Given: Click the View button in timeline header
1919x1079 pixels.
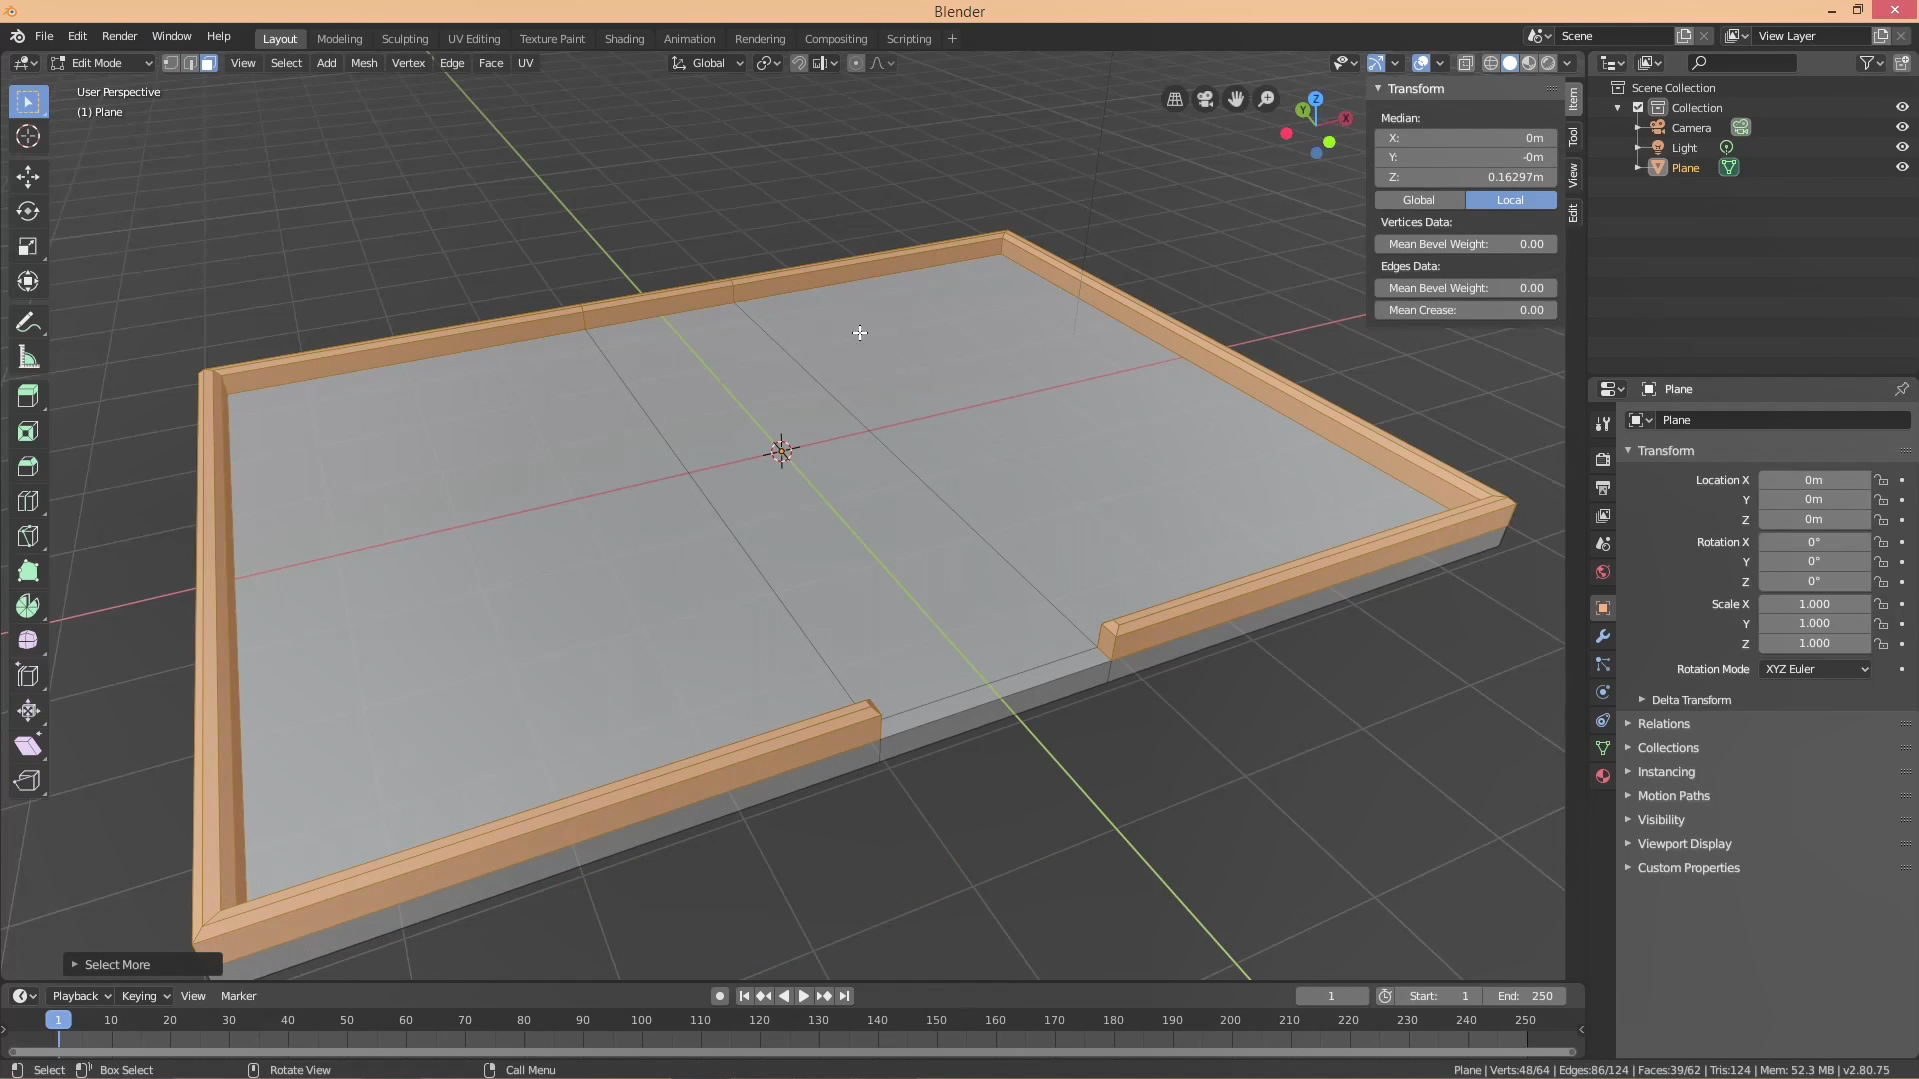Looking at the screenshot, I should click(x=193, y=996).
